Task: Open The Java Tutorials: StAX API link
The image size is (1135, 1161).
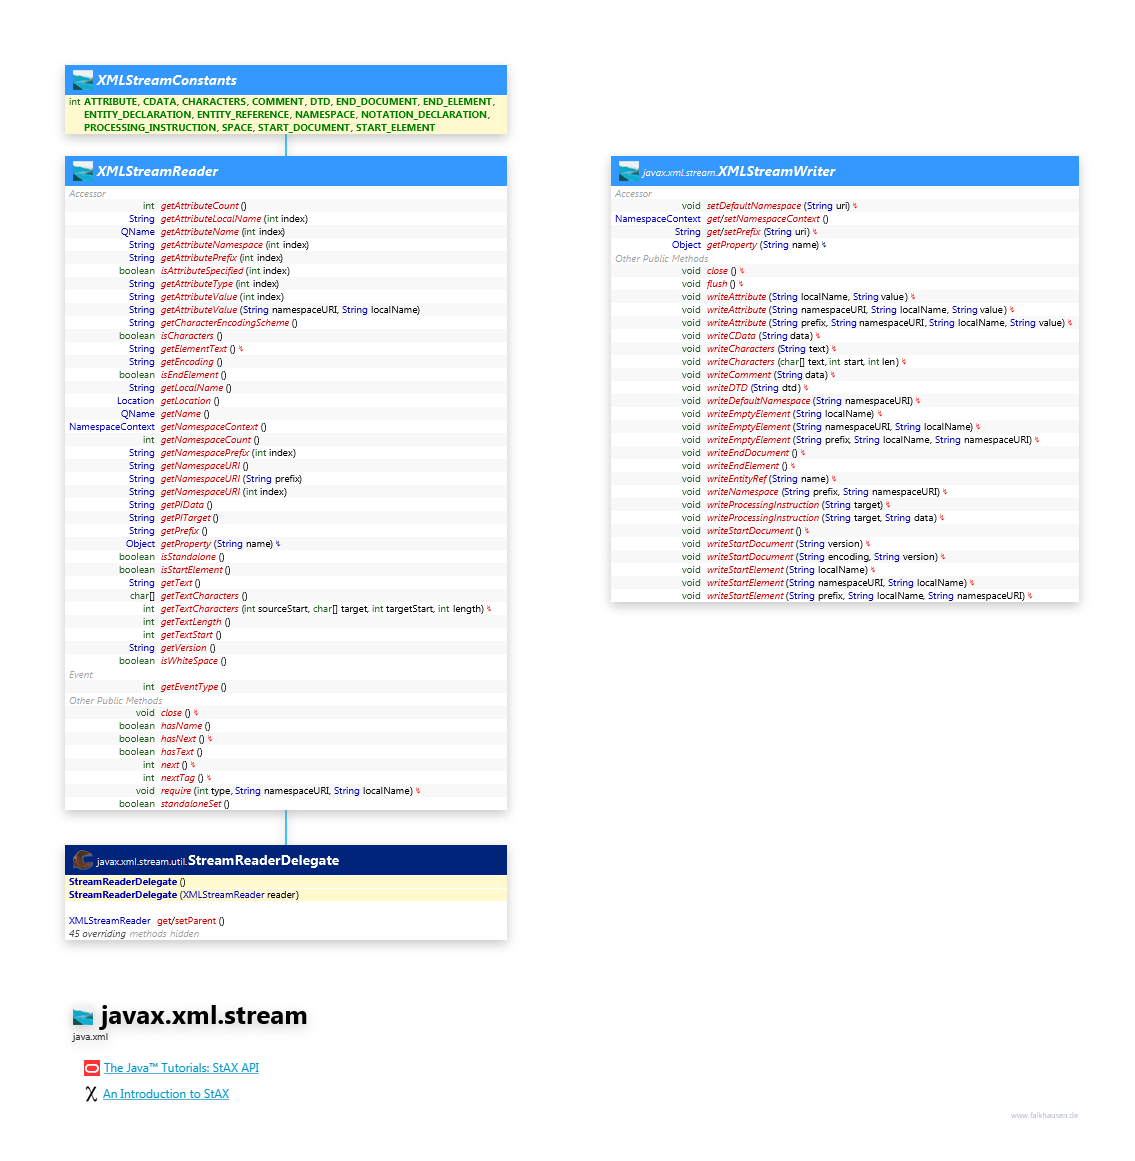Action: click(x=181, y=1068)
